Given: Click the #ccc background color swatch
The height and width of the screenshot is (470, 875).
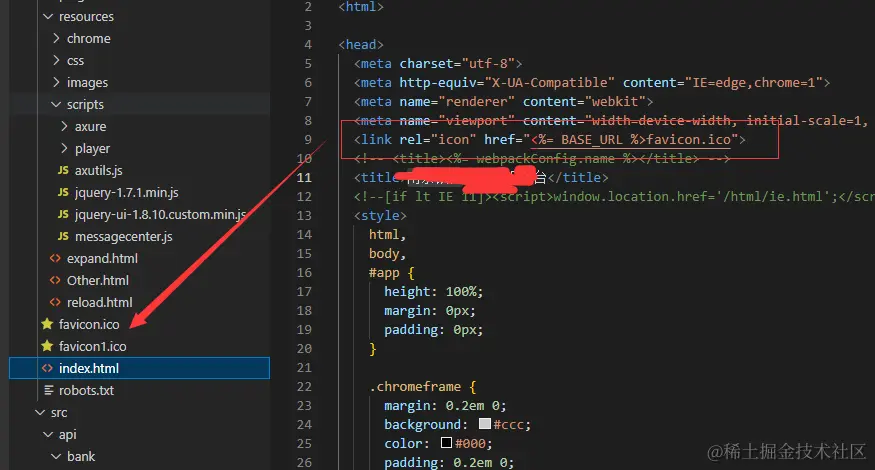Looking at the screenshot, I should point(484,424).
